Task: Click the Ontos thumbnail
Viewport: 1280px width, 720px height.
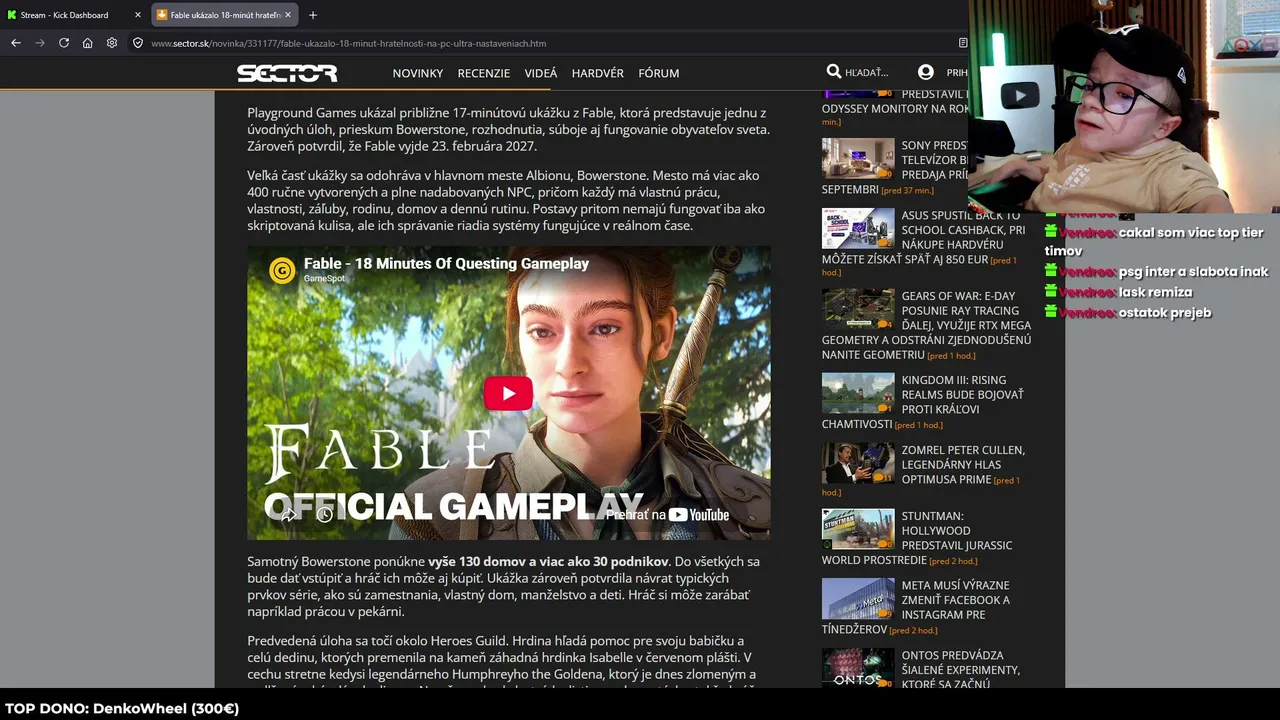Action: pyautogui.click(x=858, y=668)
